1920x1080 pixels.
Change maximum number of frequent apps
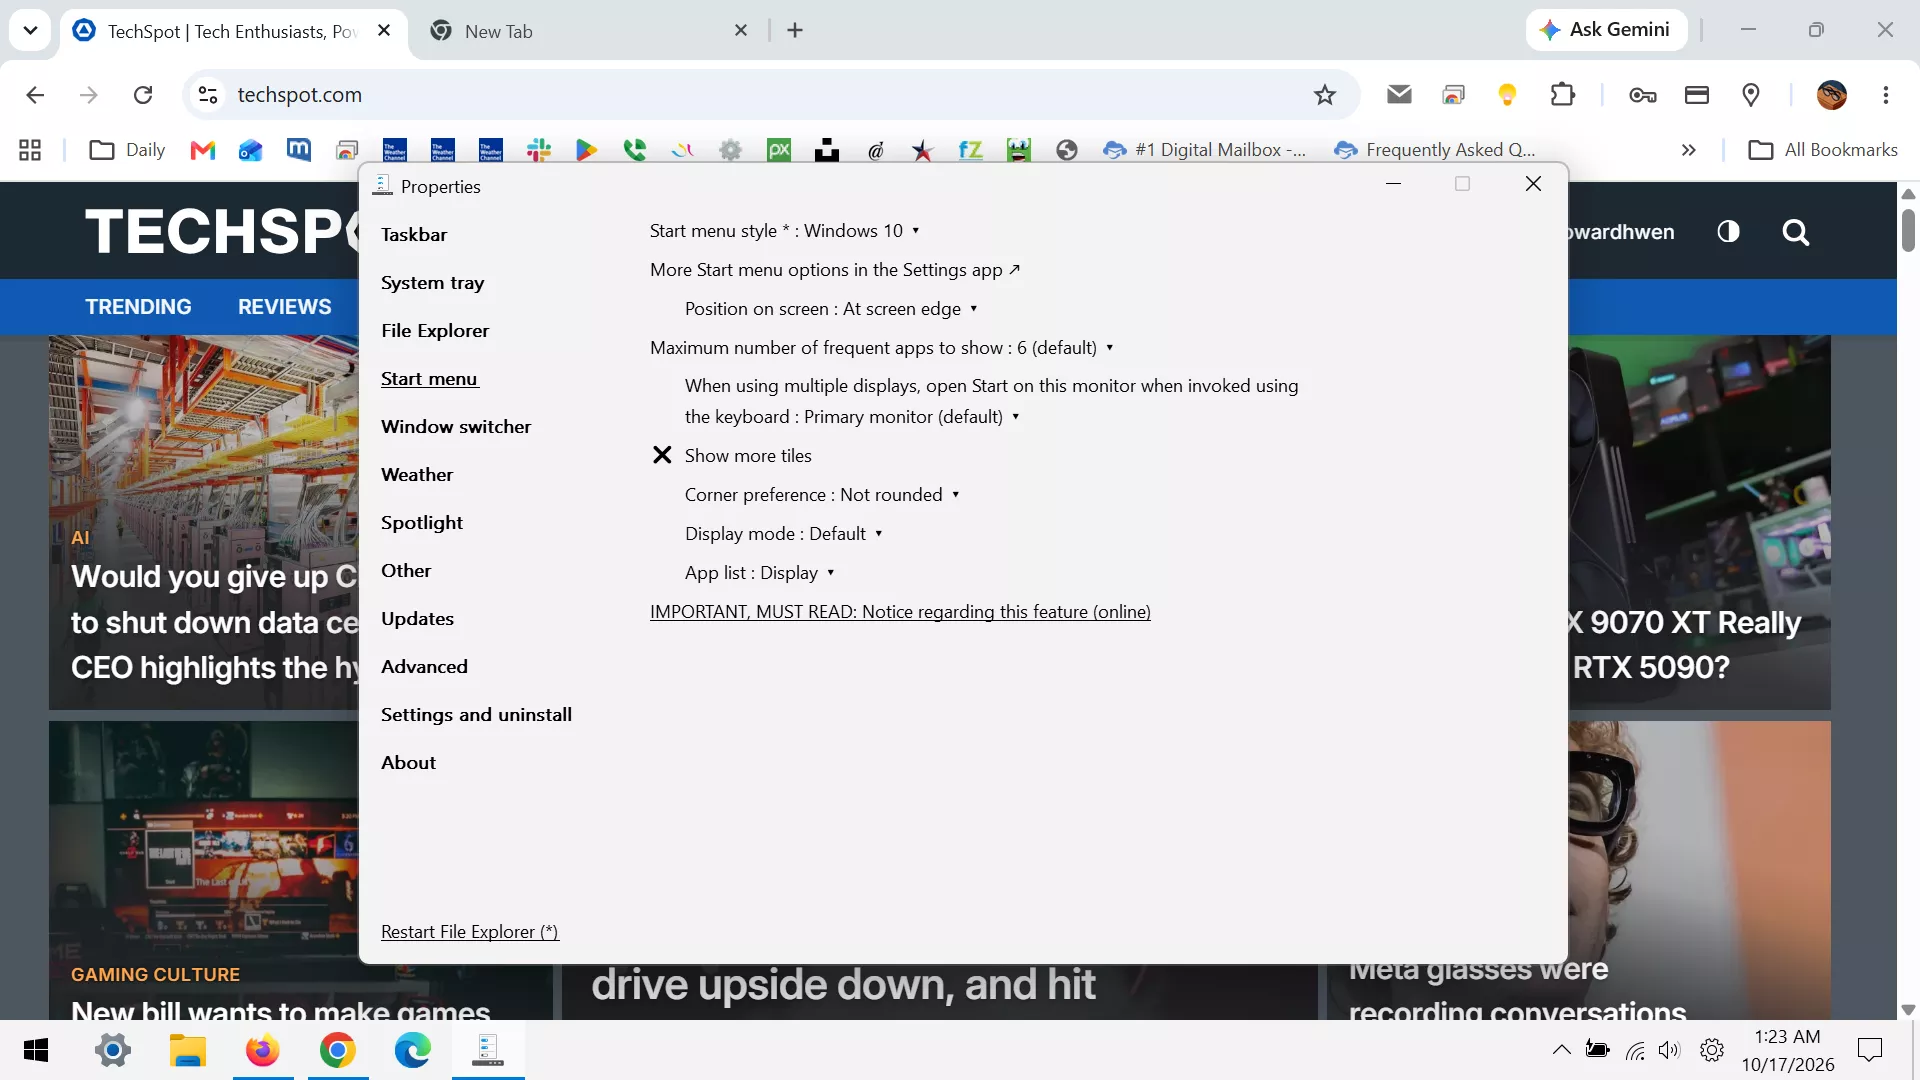point(881,348)
